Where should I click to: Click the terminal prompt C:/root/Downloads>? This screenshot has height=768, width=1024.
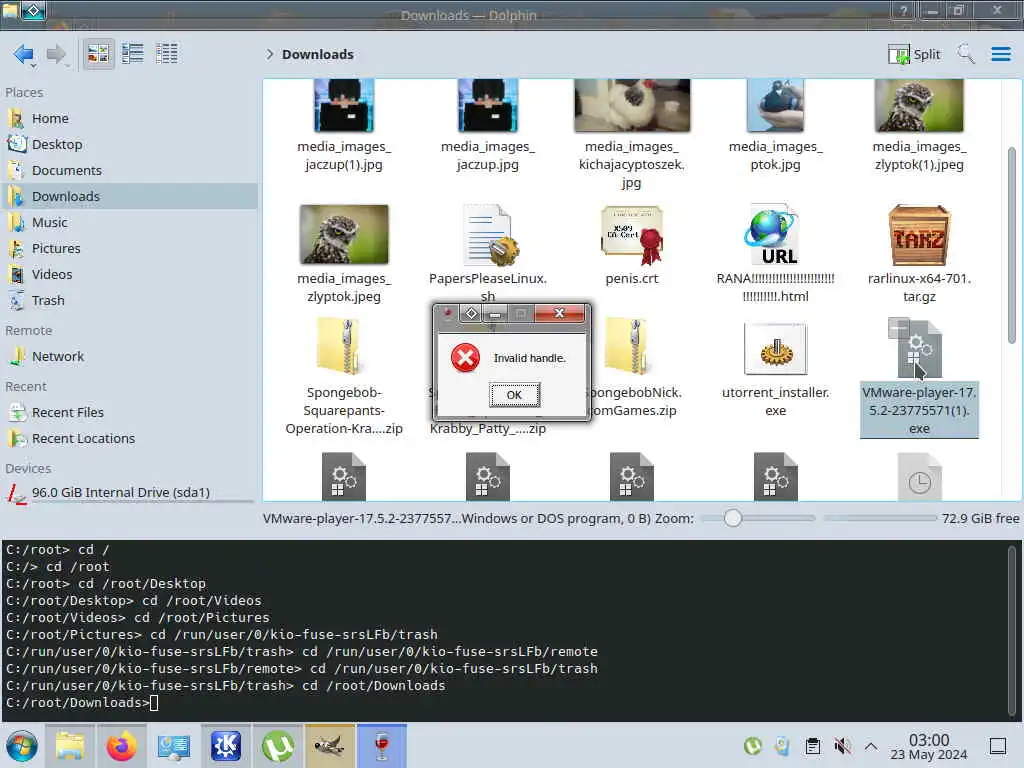77,703
